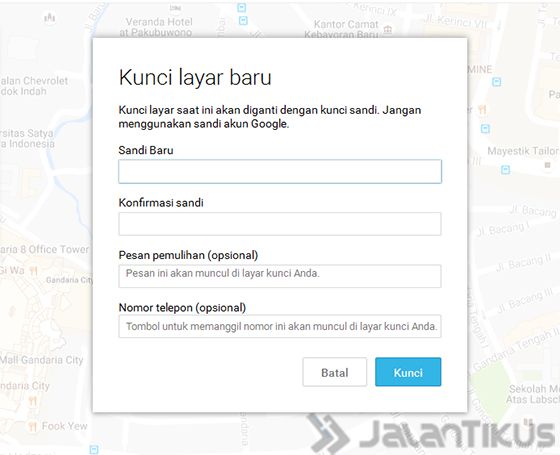Confirm with the blue Kunci button
This screenshot has width=560, height=455.
pos(408,372)
